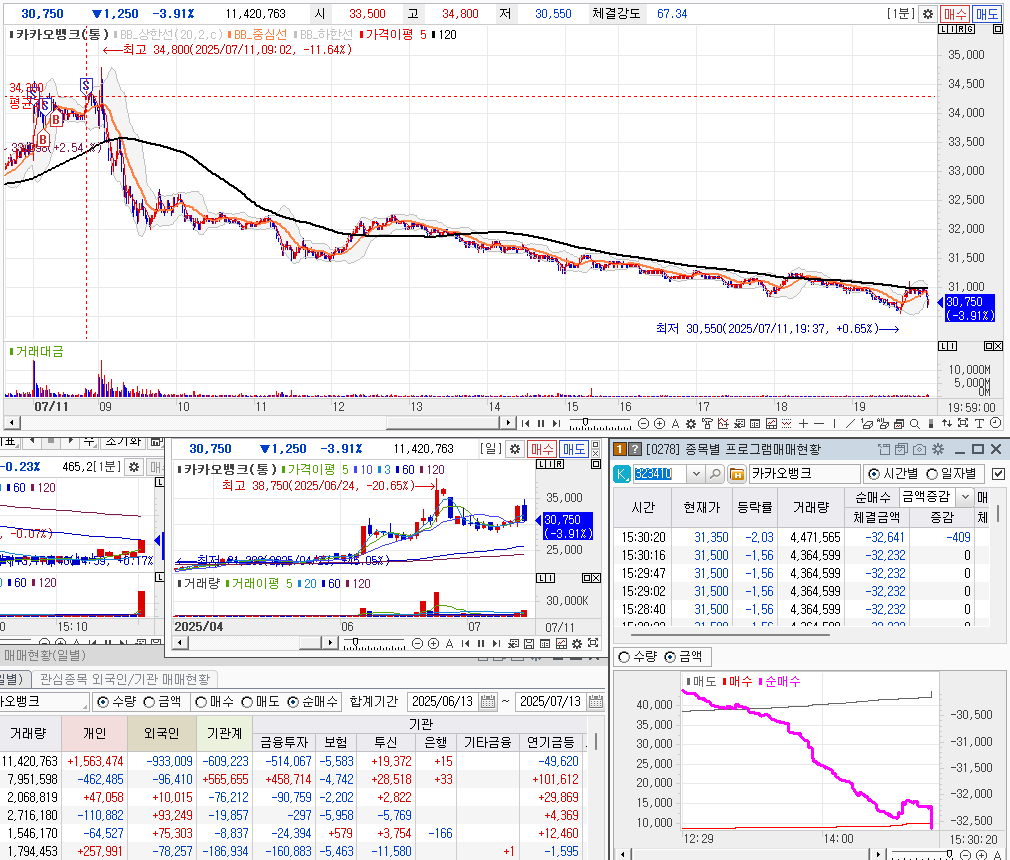This screenshot has width=1010, height=860.
Task: Click the 기관계 column header
Action: (224, 733)
